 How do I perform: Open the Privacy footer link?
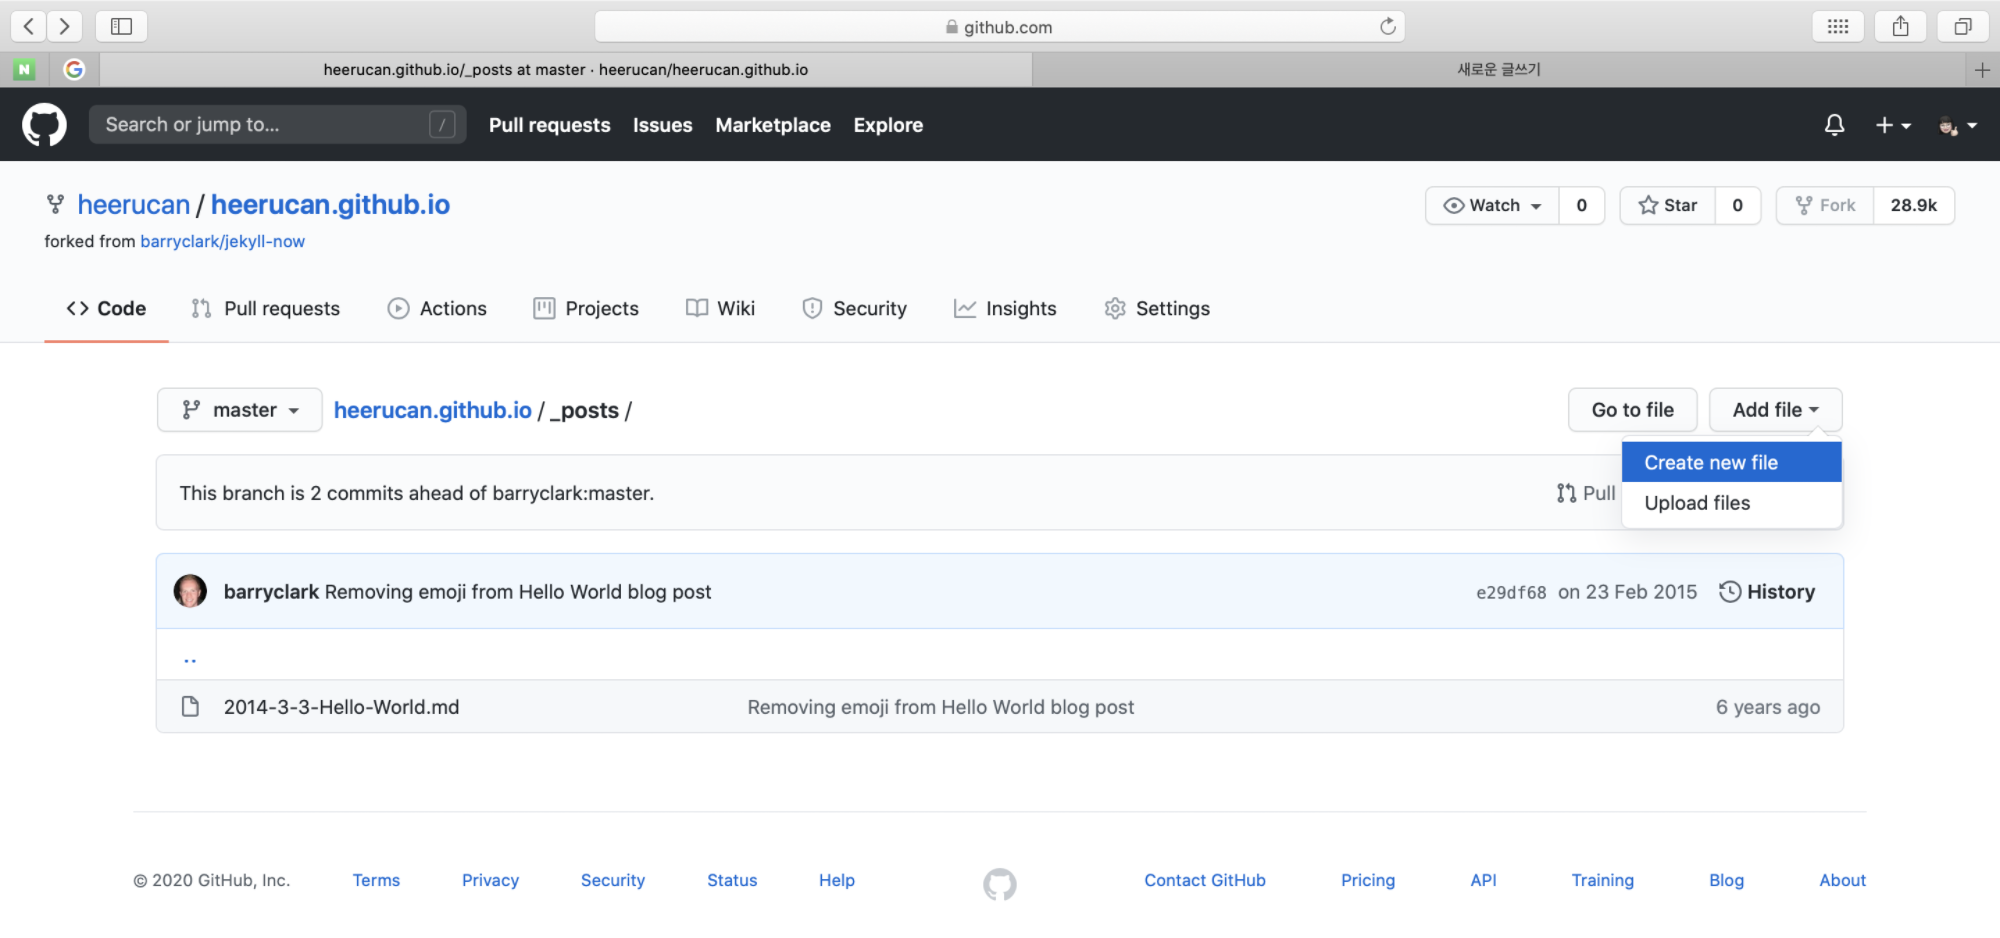(x=490, y=880)
